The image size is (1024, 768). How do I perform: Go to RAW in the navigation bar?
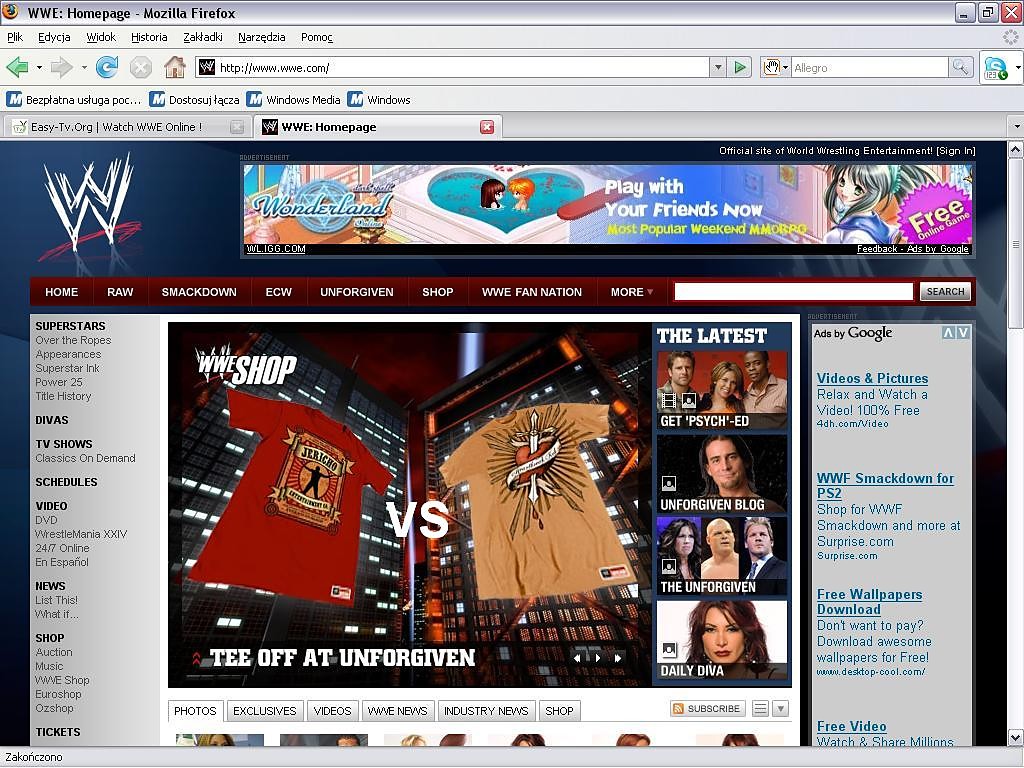point(120,292)
